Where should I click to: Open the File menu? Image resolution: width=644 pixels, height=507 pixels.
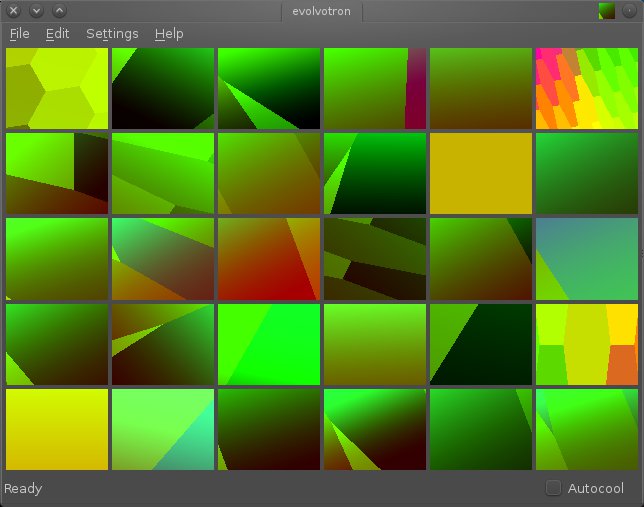click(x=19, y=33)
